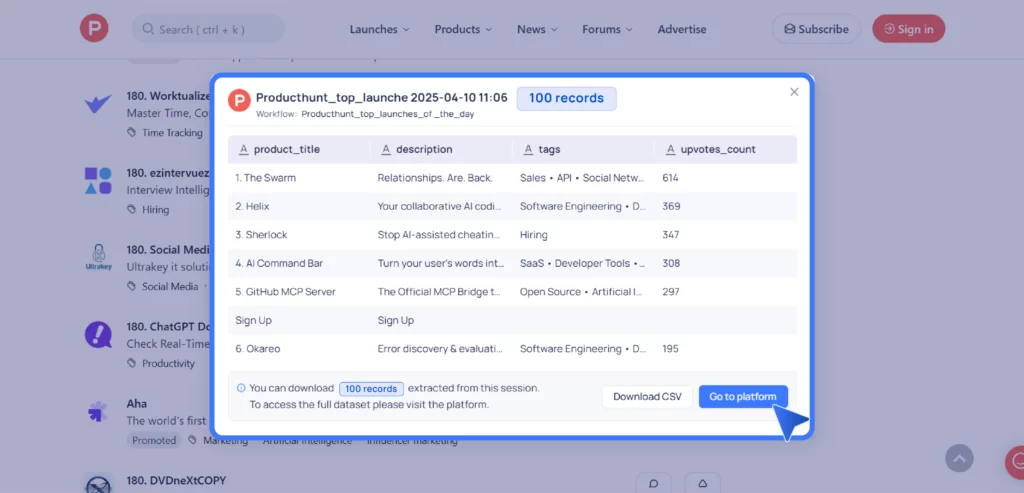Screen dimensions: 1024x493
Task: Expand the Forums menu
Action: pos(607,29)
